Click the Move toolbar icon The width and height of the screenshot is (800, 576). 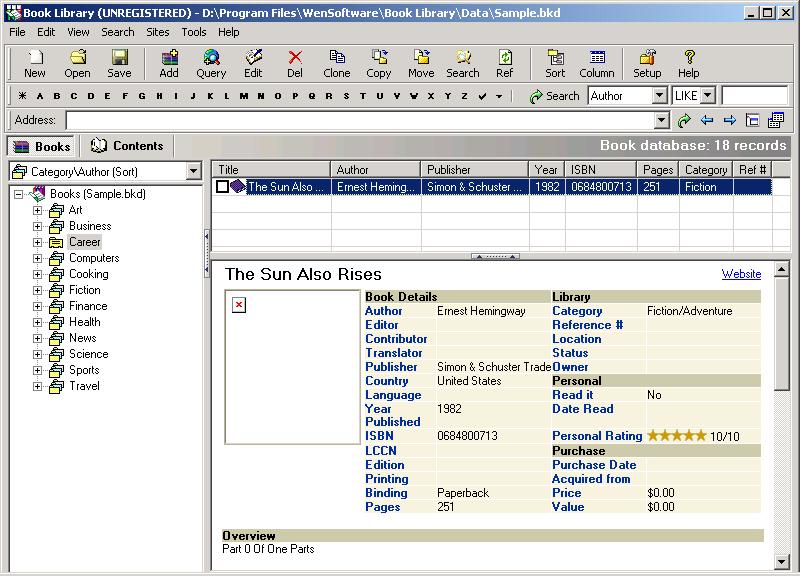pyautogui.click(x=421, y=64)
